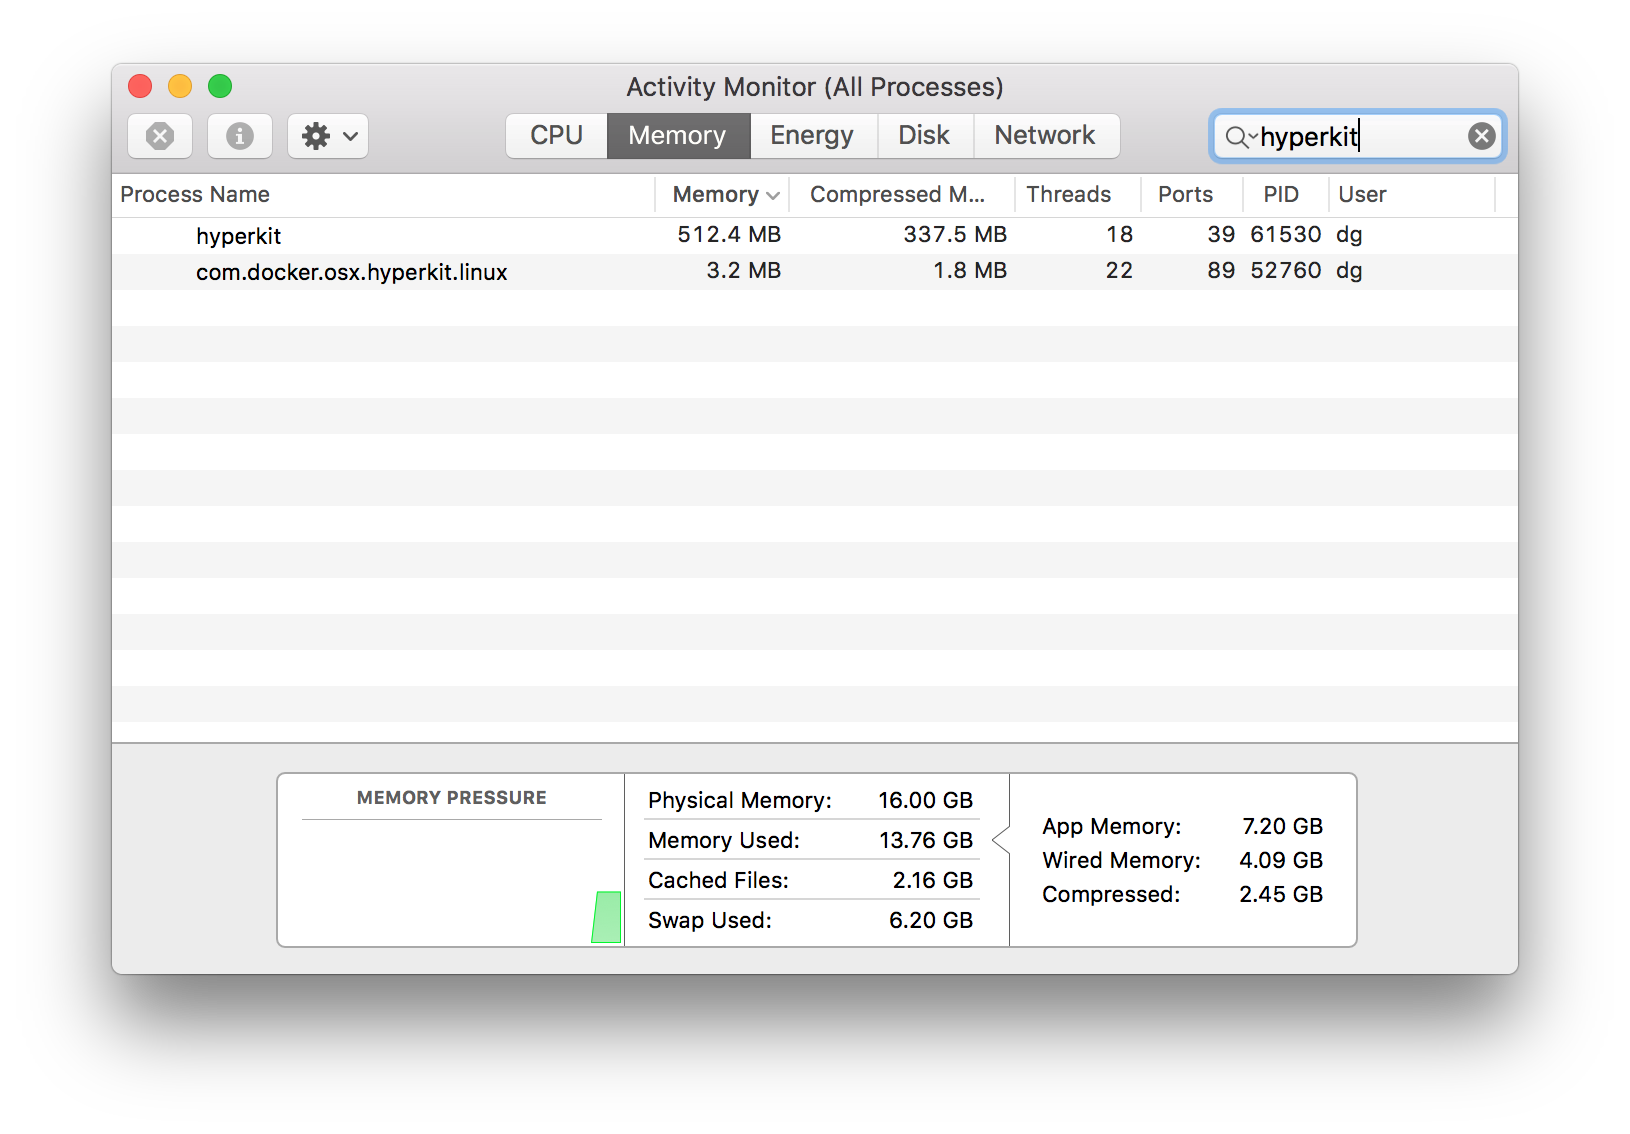Select the hyperkit process row
Screen dimensions: 1630x1134
point(815,236)
